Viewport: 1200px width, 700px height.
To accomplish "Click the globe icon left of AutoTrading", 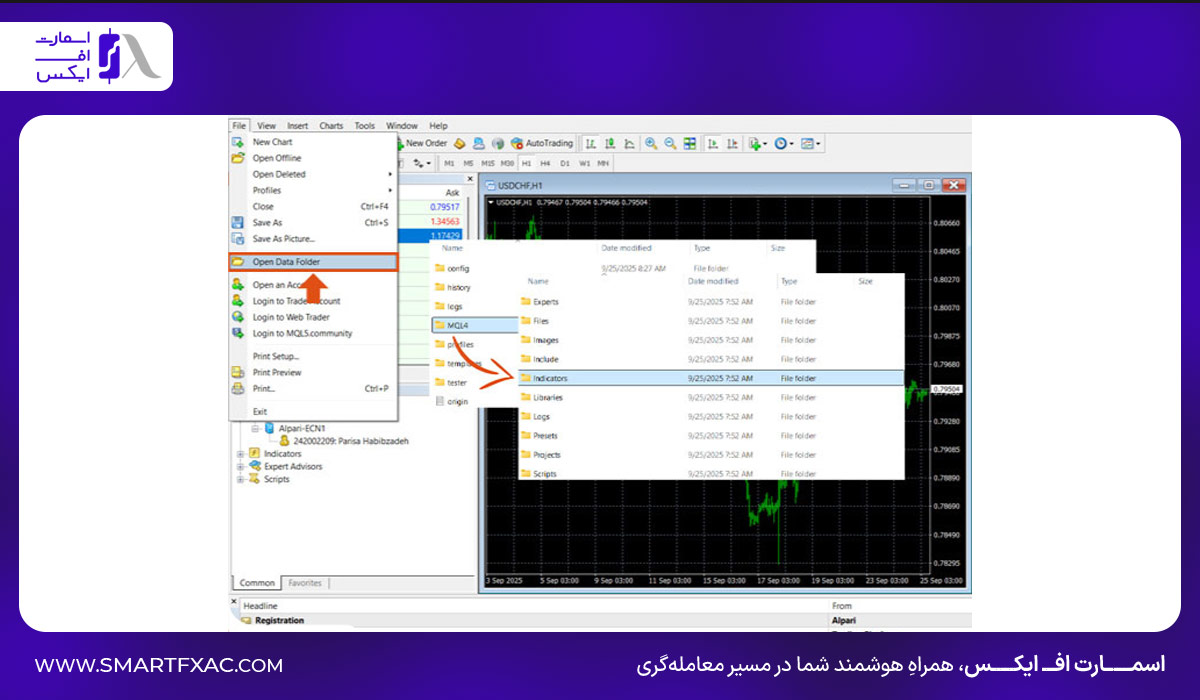I will 498,144.
